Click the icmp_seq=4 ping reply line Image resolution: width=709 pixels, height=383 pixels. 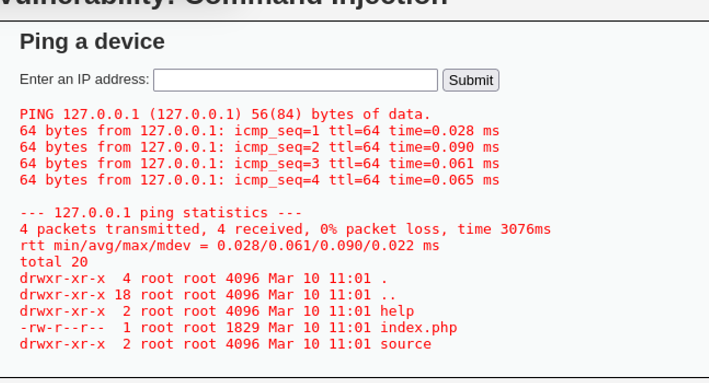(260, 180)
